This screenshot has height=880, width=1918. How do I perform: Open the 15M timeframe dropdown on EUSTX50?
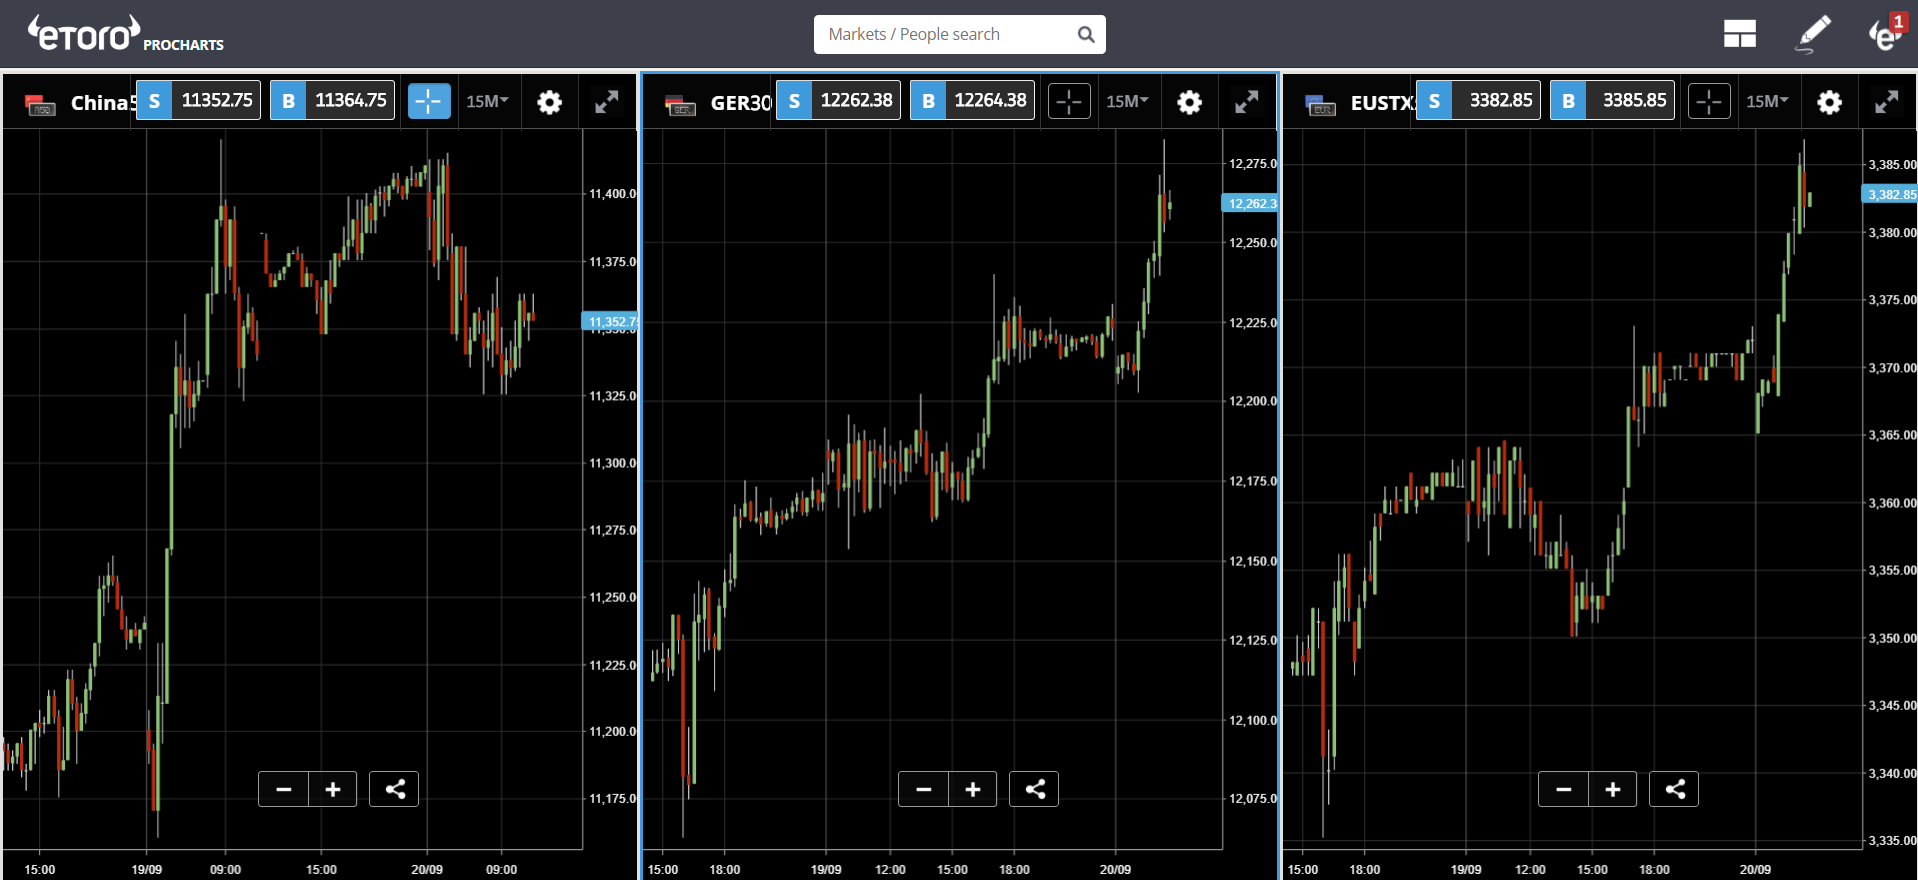[1768, 101]
